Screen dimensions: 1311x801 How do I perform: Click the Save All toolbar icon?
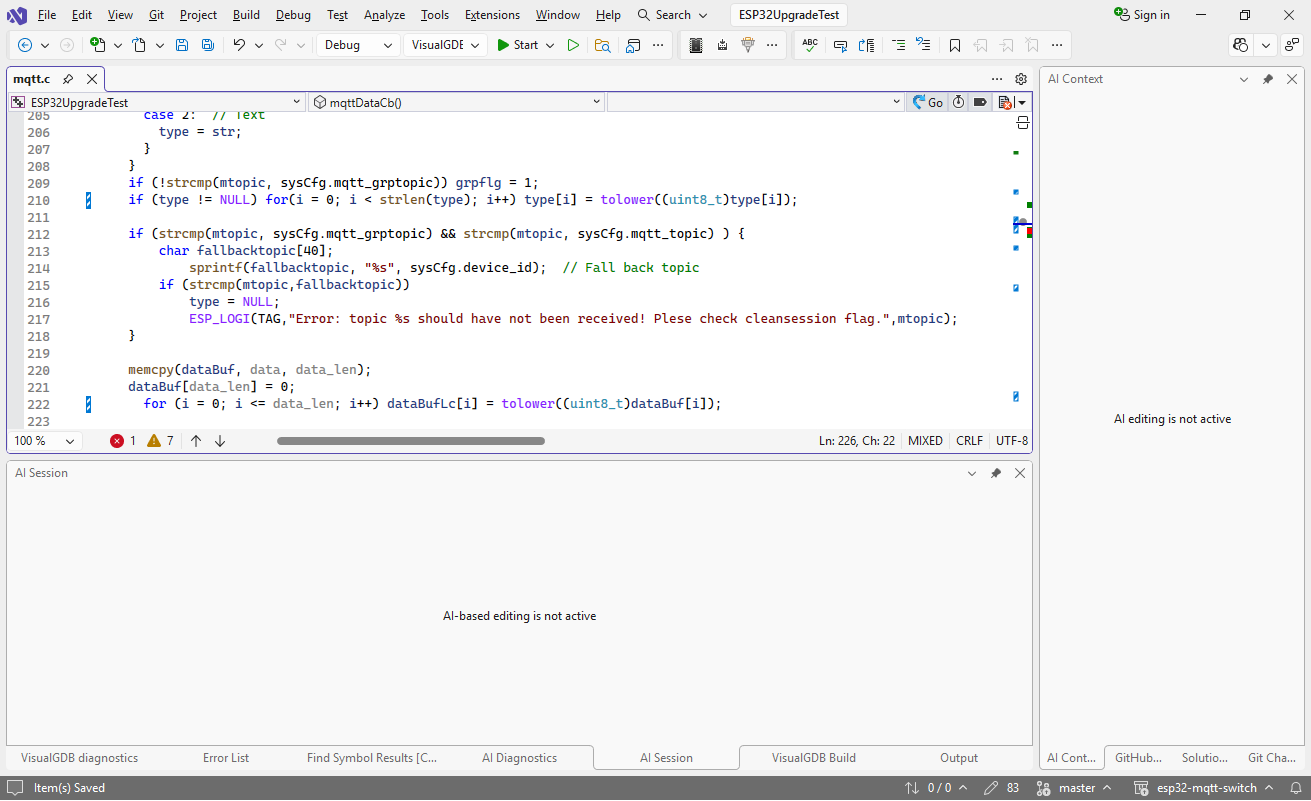coord(207,45)
